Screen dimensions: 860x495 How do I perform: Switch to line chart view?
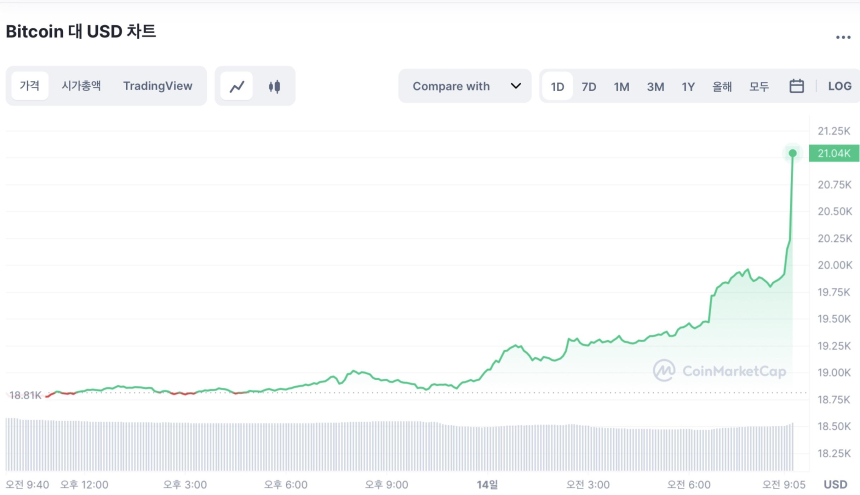[x=237, y=87]
